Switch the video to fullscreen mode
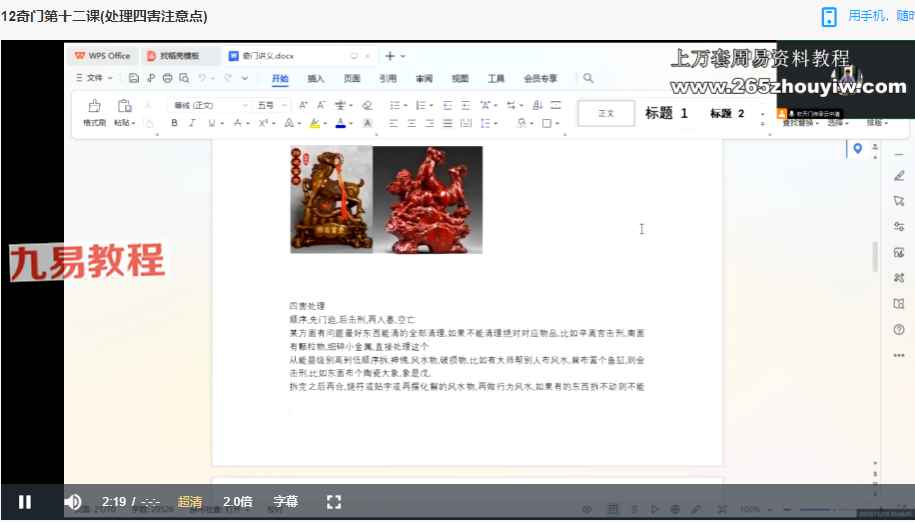Viewport: 915px width, 522px height. (334, 502)
